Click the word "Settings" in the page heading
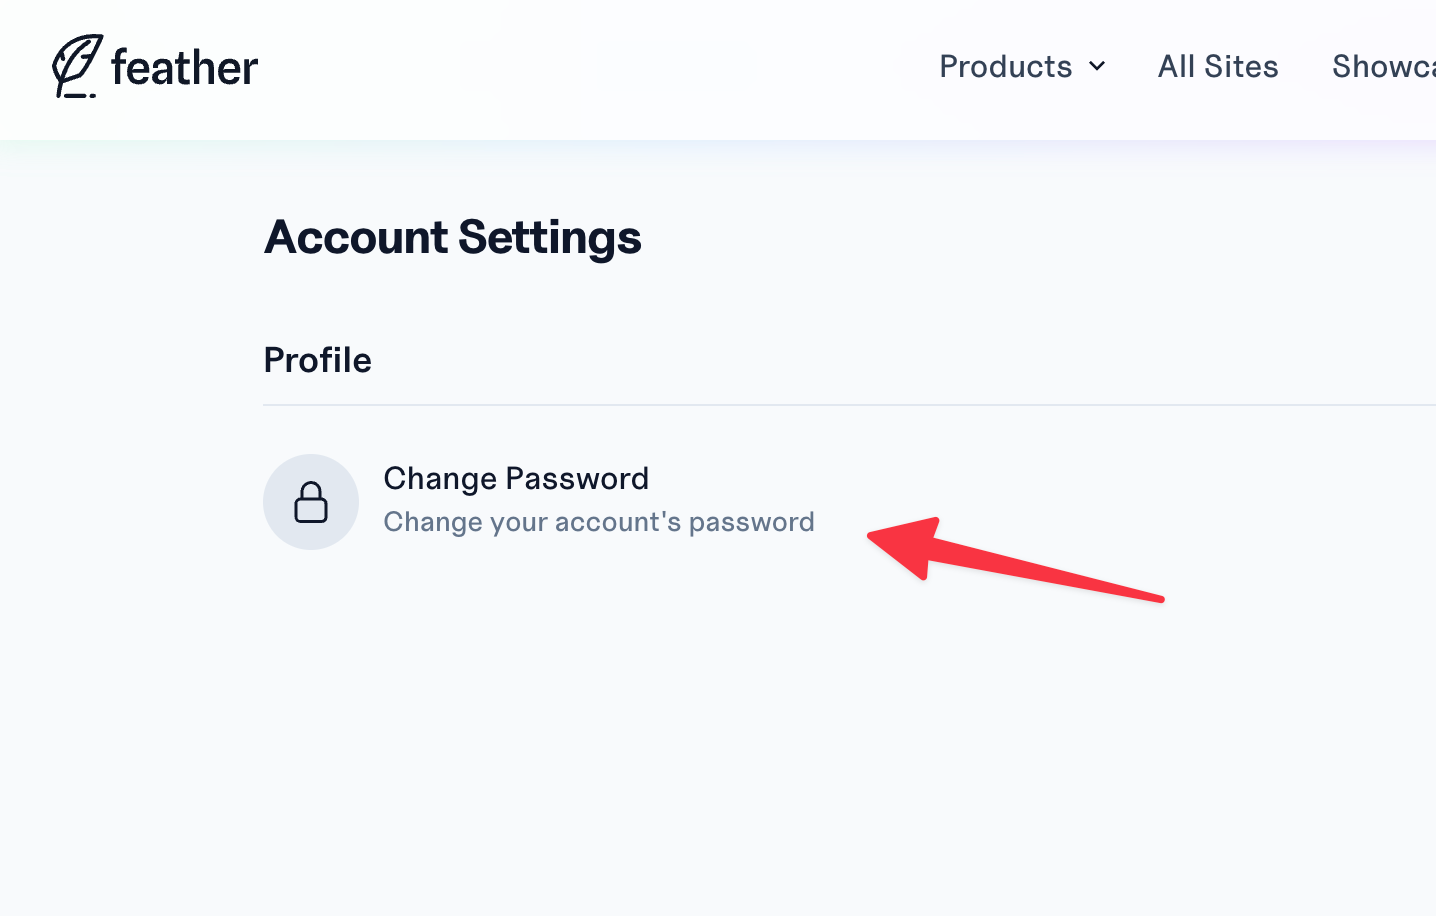 coord(549,238)
